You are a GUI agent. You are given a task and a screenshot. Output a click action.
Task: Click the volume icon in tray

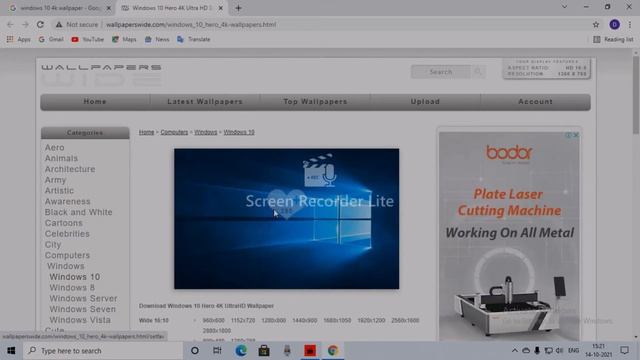pyautogui.click(x=559, y=351)
